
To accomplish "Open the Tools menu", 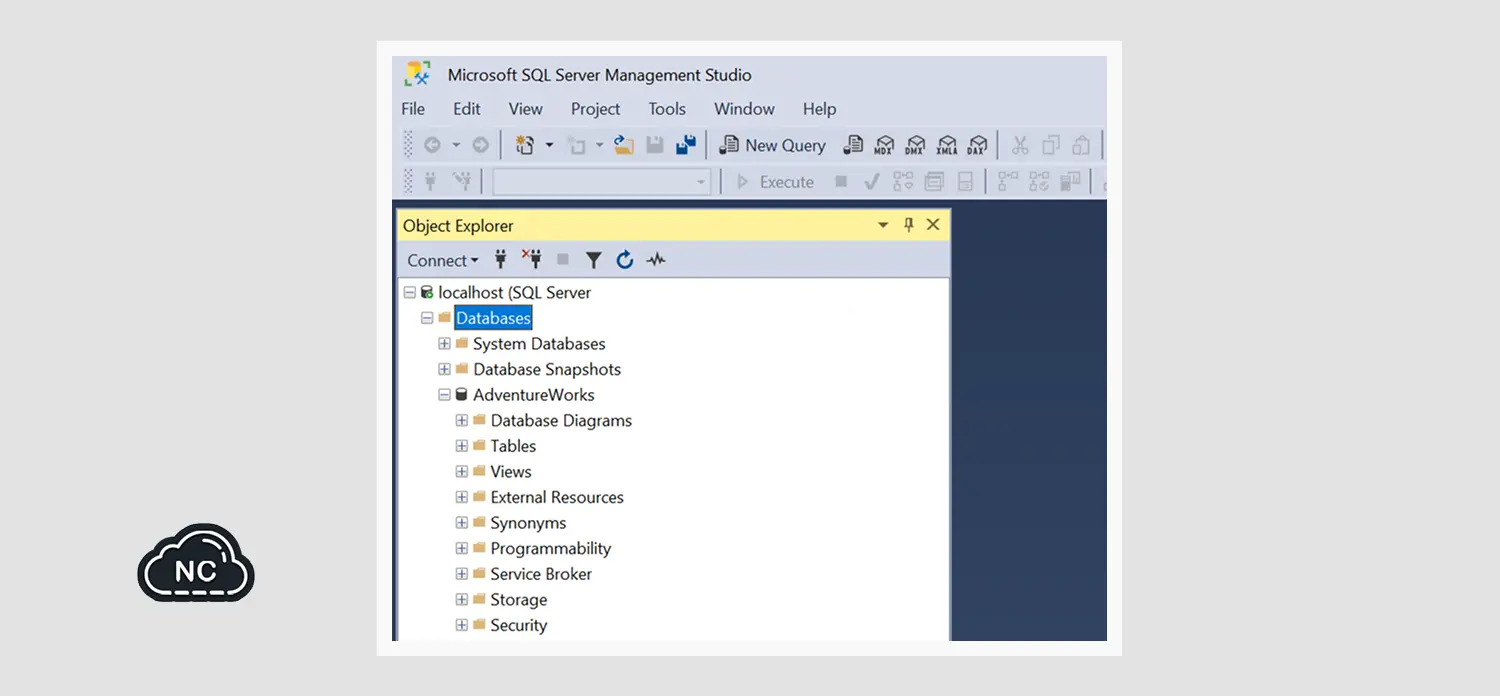I will pyautogui.click(x=666, y=109).
